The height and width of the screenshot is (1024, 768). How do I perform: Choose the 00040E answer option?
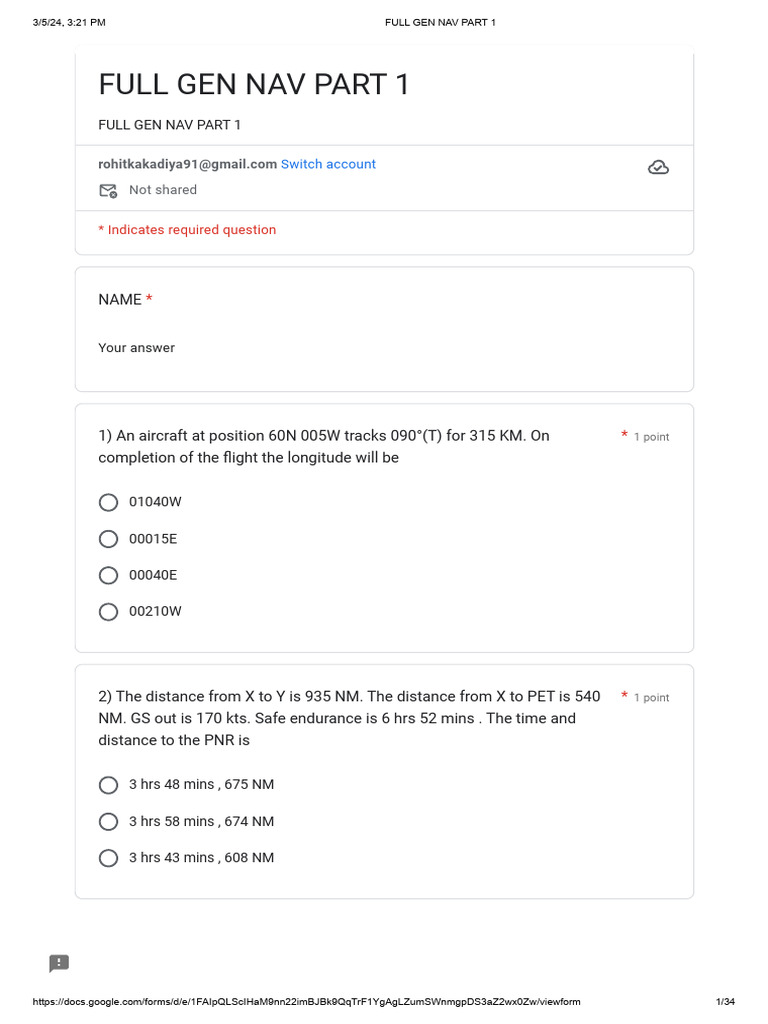pyautogui.click(x=109, y=575)
